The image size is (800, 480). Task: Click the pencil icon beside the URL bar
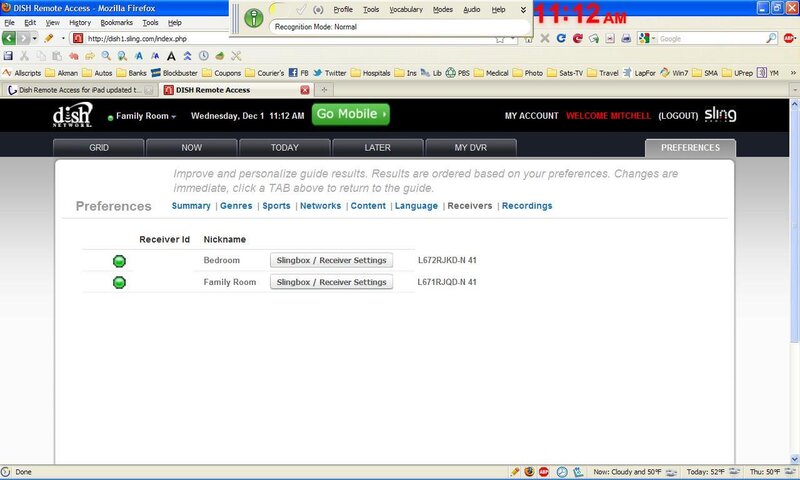tap(49, 38)
